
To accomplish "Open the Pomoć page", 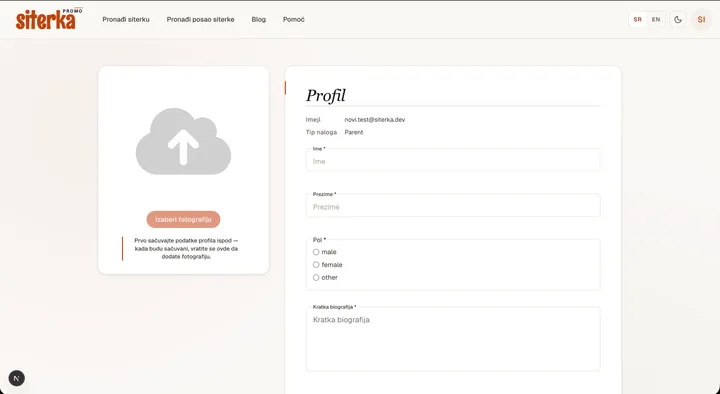I will (x=293, y=19).
